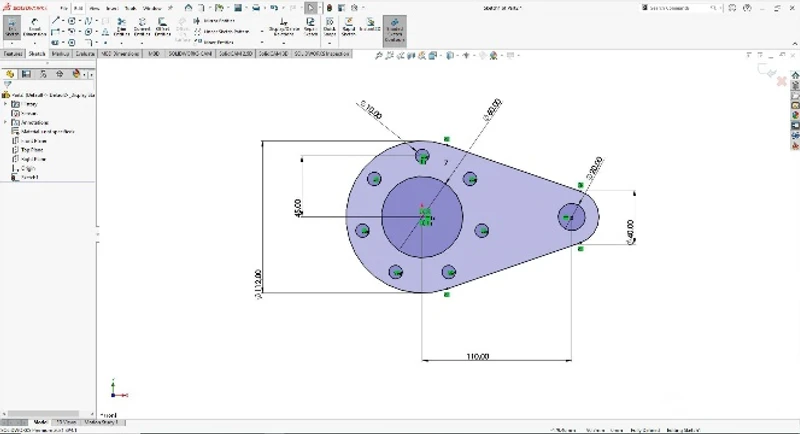Click the Linear Sketch Pattern tool
The image size is (800, 434).
(221, 31)
